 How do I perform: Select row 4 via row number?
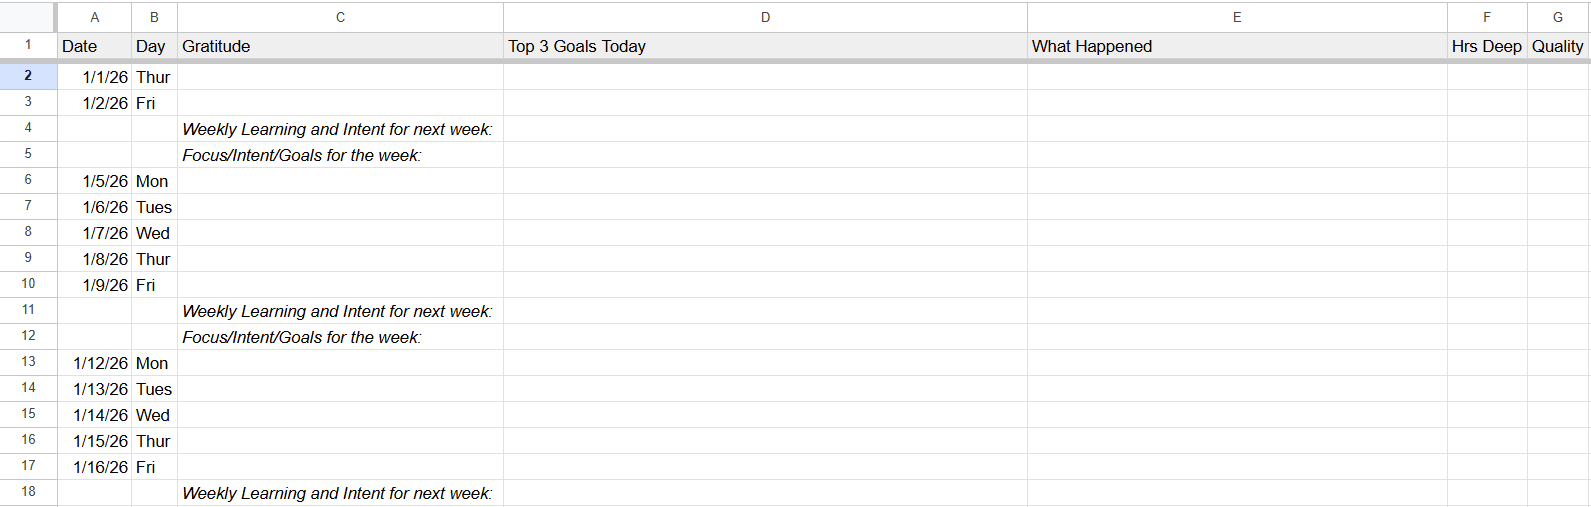click(28, 128)
